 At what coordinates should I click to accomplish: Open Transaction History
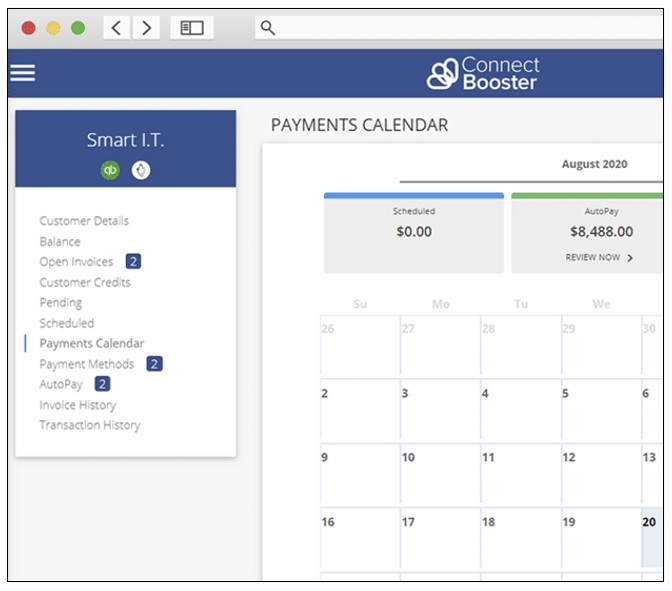[90, 425]
